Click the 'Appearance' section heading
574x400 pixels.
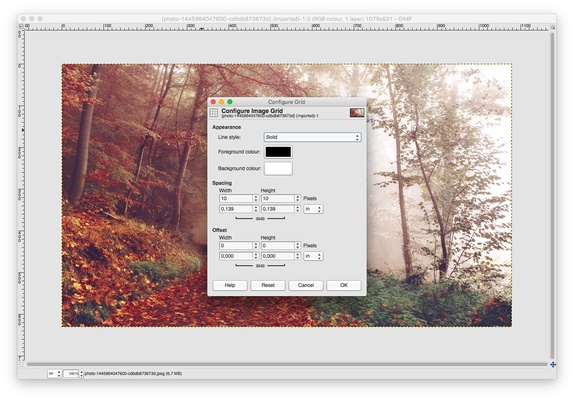pyautogui.click(x=227, y=127)
